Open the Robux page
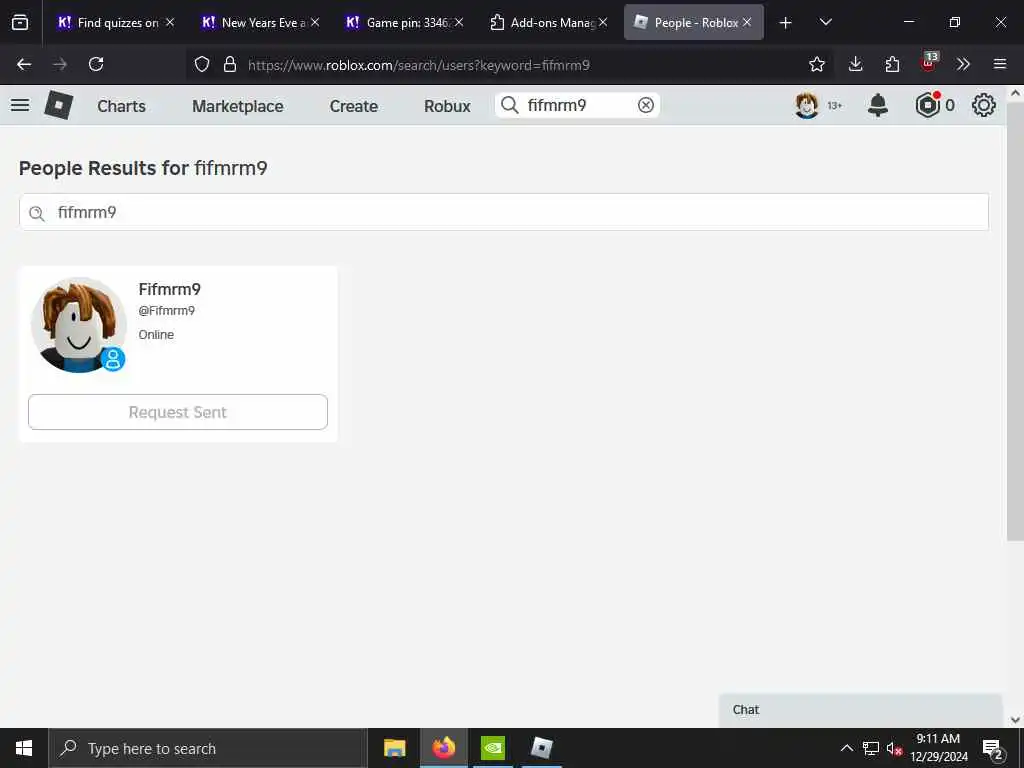1024x768 pixels. tap(447, 106)
